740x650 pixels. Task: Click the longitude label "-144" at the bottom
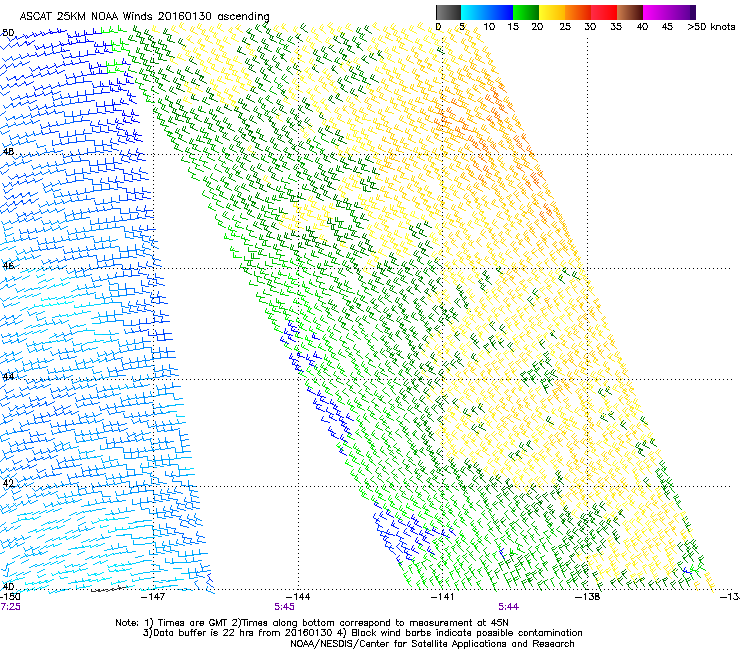pos(298,597)
